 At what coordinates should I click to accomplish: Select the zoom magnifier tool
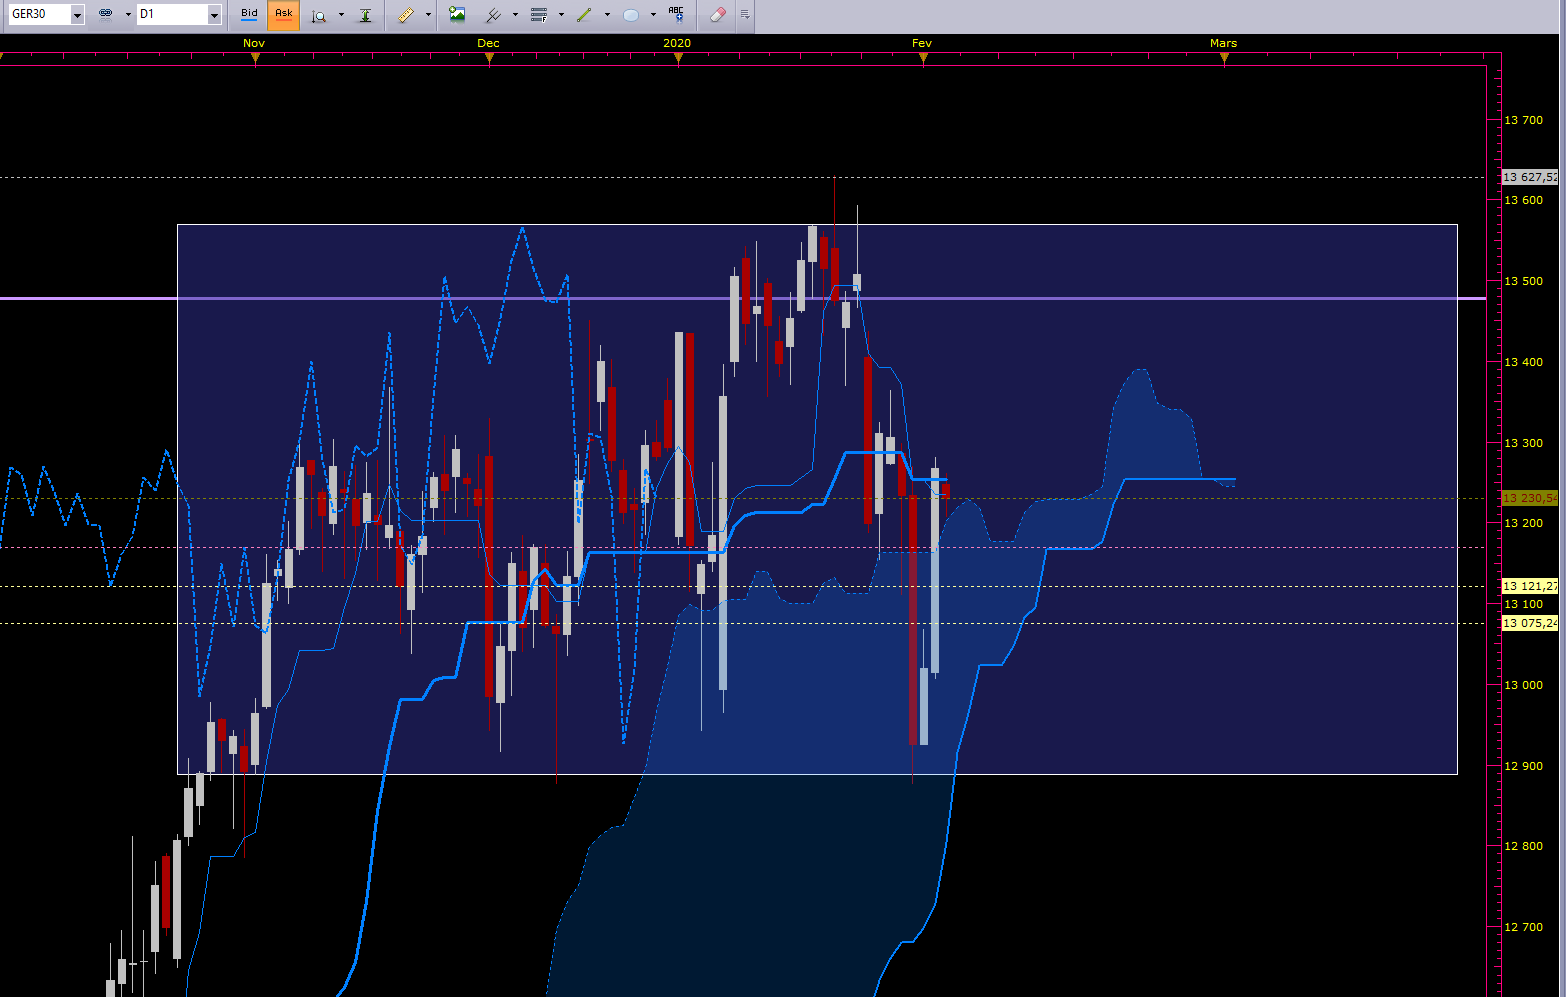click(x=319, y=15)
